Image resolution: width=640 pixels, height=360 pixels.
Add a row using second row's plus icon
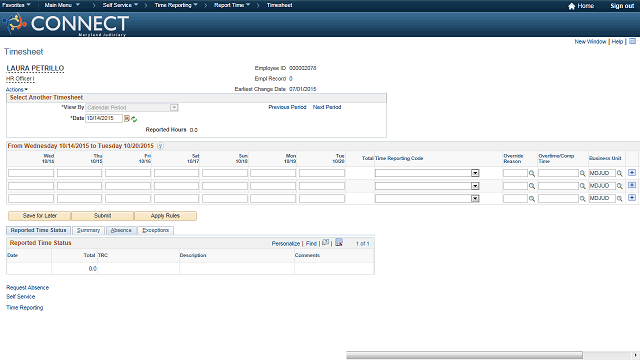tap(632, 185)
